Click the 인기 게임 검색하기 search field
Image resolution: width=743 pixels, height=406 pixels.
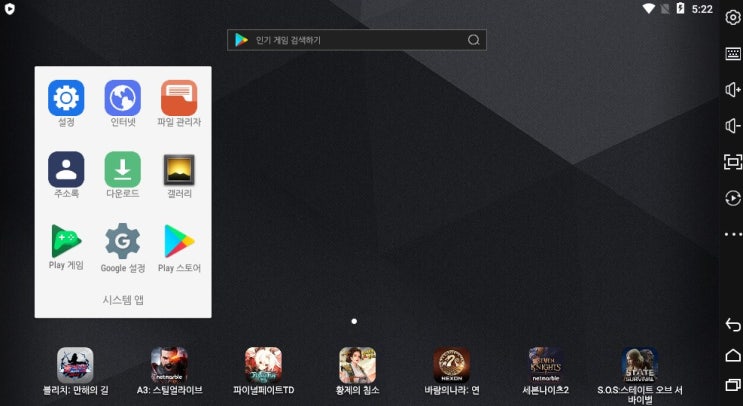point(357,40)
